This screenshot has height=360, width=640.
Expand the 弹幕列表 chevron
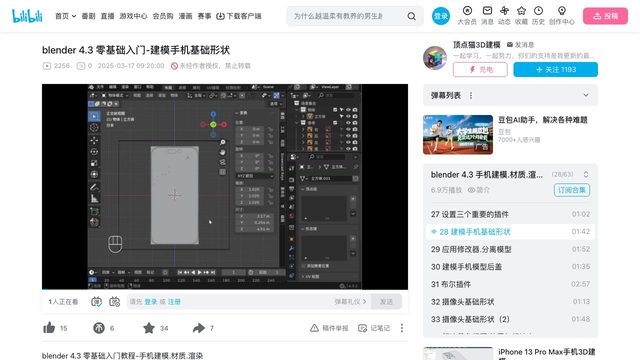pyautogui.click(x=586, y=95)
